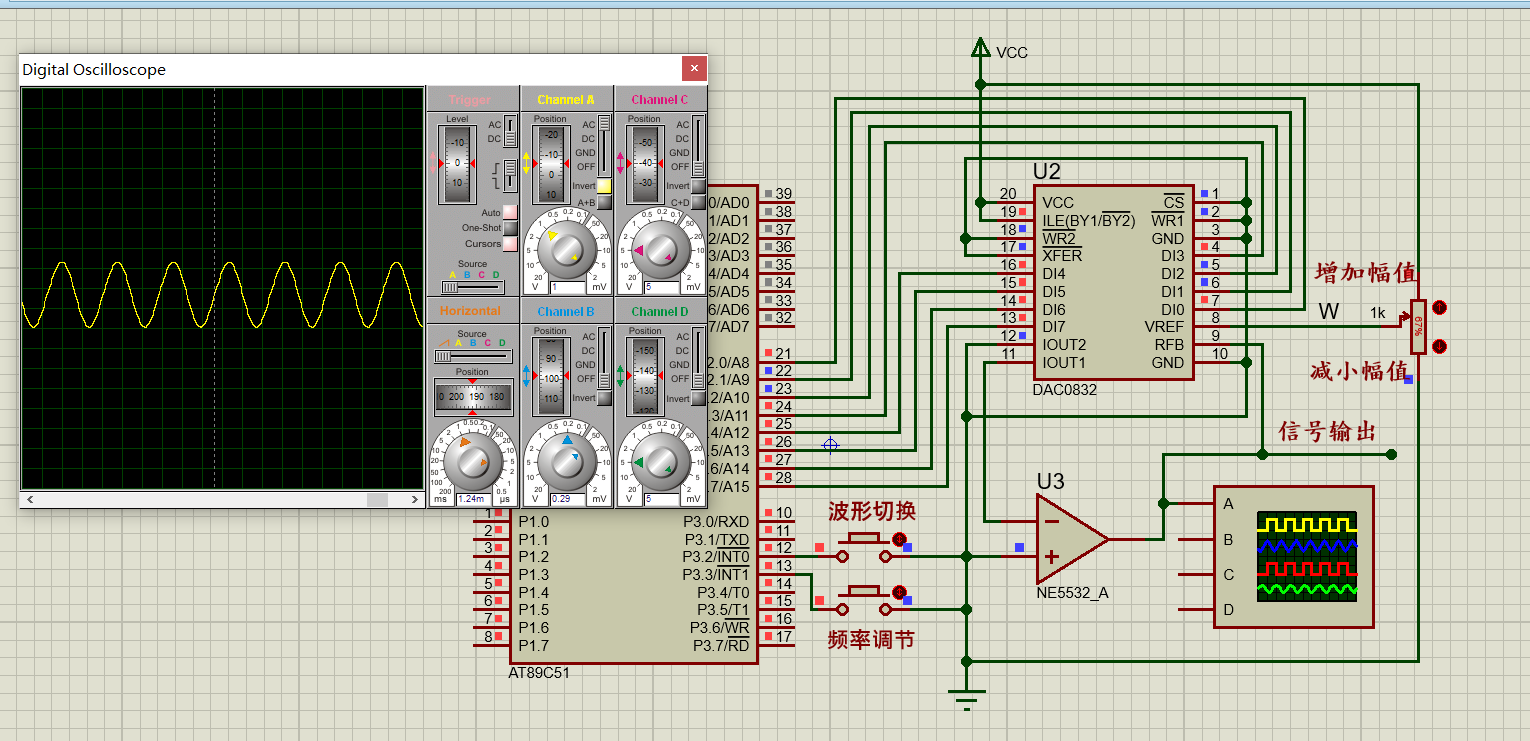Click the VCC terminal text label
1530x741 pixels.
[x=1012, y=52]
